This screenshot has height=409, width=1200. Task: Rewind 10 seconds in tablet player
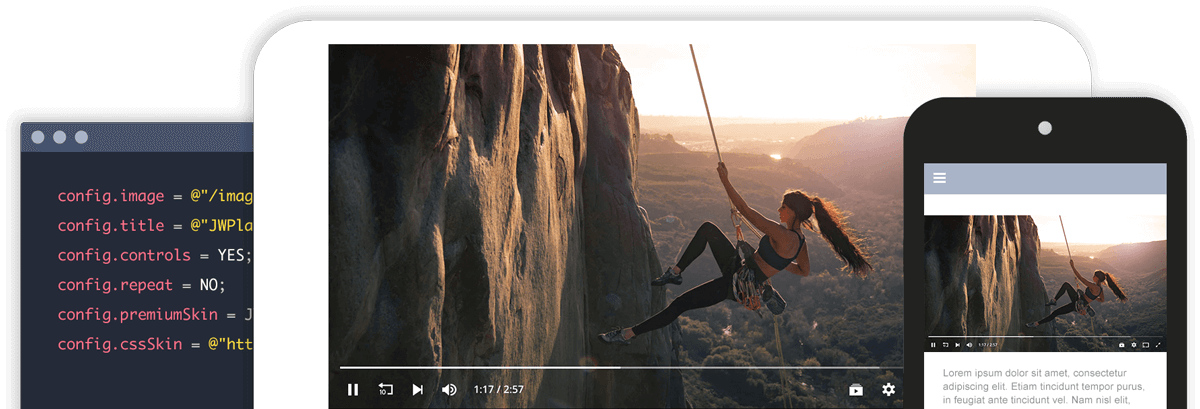point(385,390)
